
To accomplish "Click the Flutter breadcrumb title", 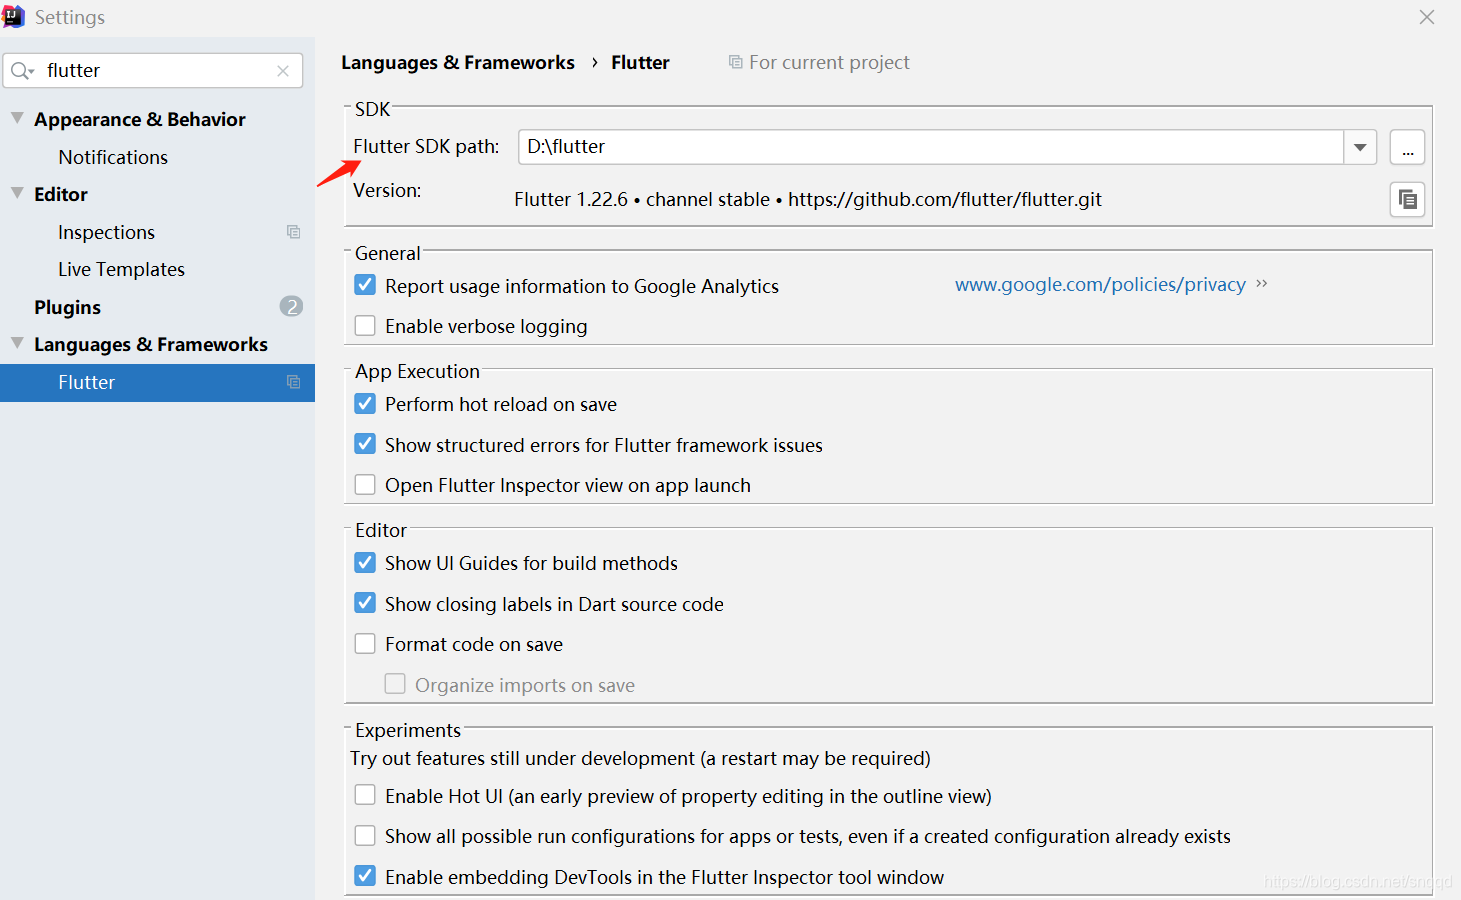I will click(640, 62).
